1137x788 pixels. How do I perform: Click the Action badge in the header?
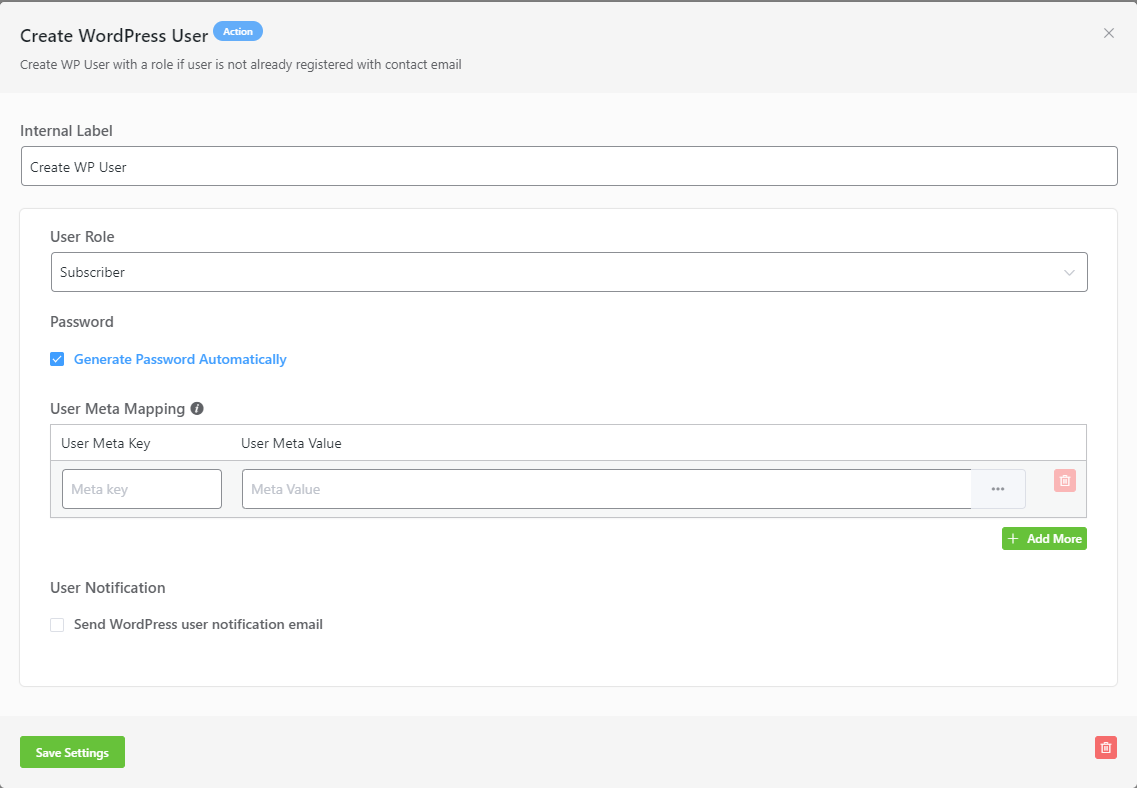point(238,32)
